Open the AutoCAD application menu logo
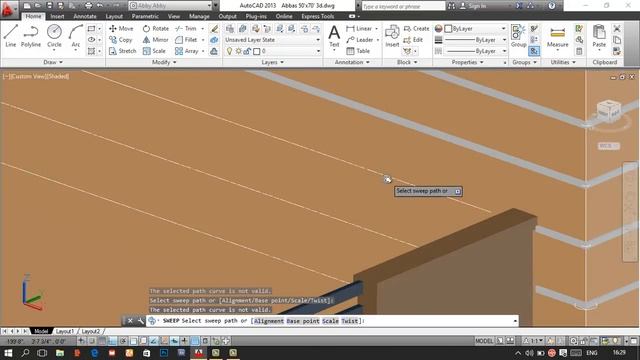Image resolution: width=640 pixels, height=360 pixels. [x=8, y=9]
